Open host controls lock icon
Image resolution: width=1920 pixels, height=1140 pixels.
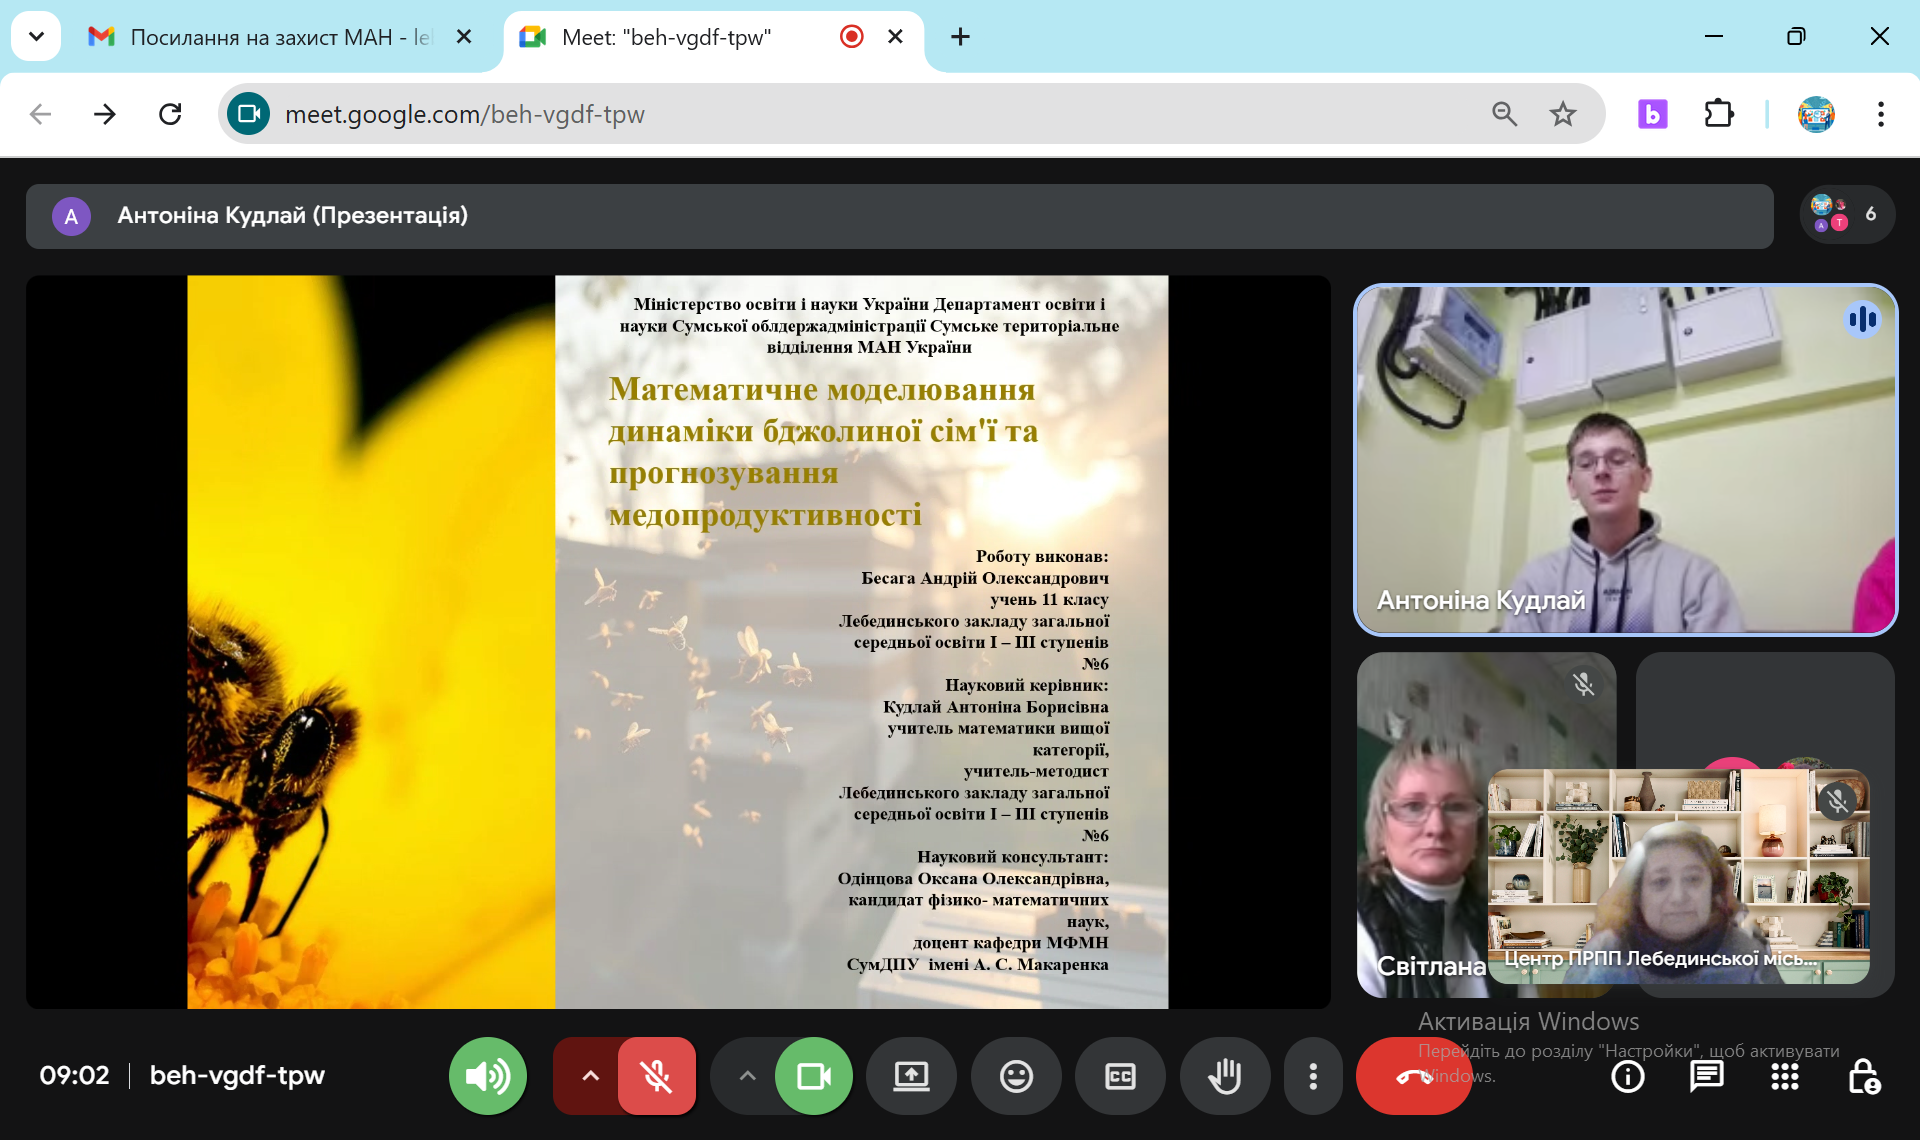[x=1862, y=1076]
